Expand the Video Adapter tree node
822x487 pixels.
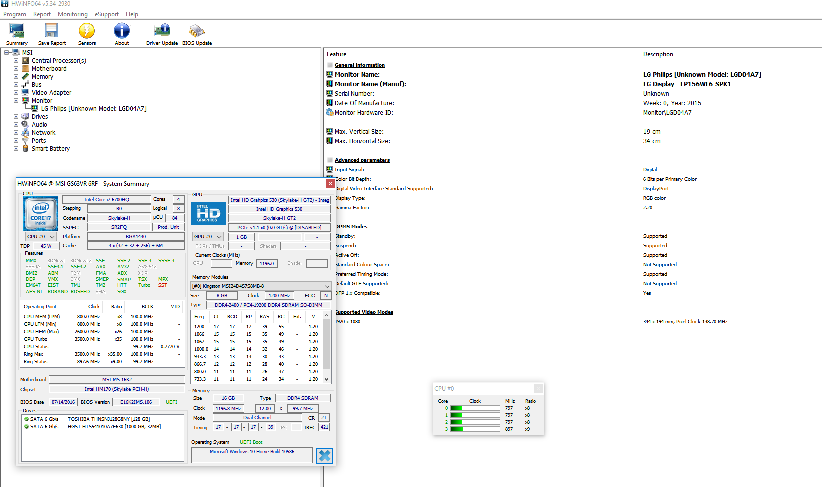pyautogui.click(x=16, y=92)
